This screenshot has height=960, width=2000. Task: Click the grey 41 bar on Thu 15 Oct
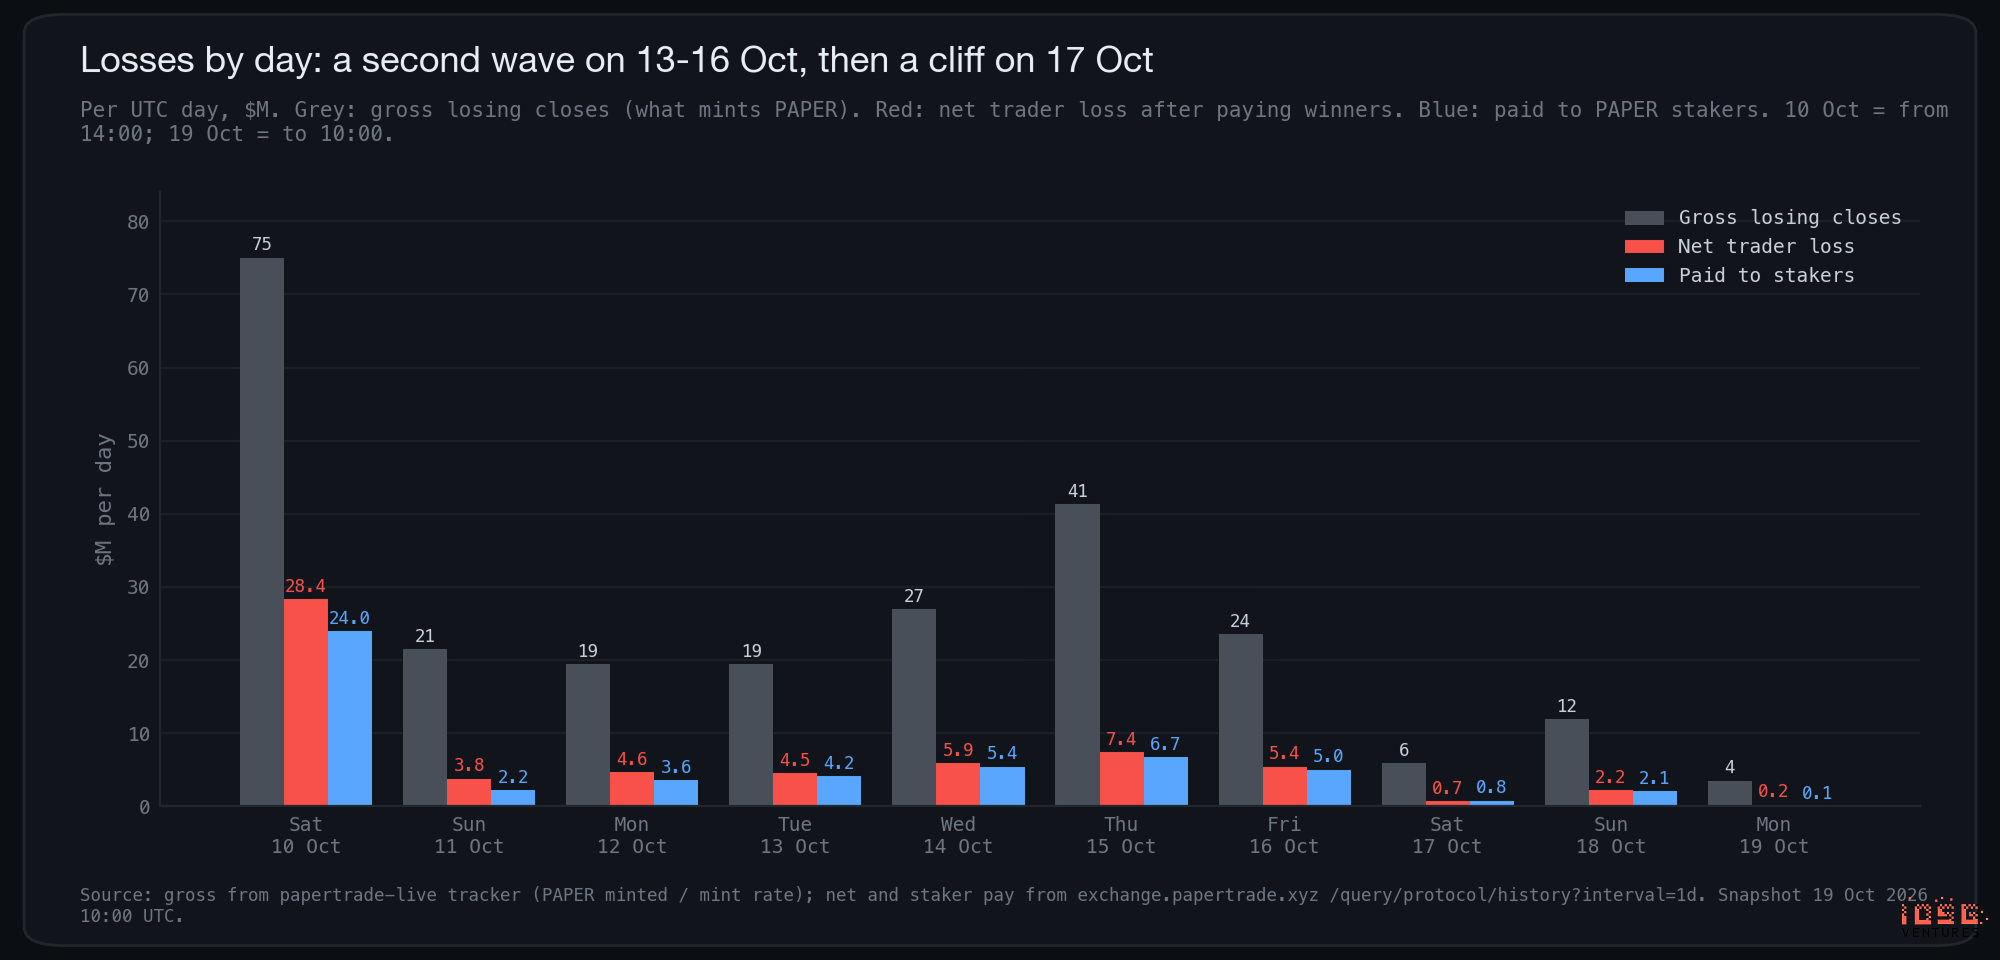1077,655
